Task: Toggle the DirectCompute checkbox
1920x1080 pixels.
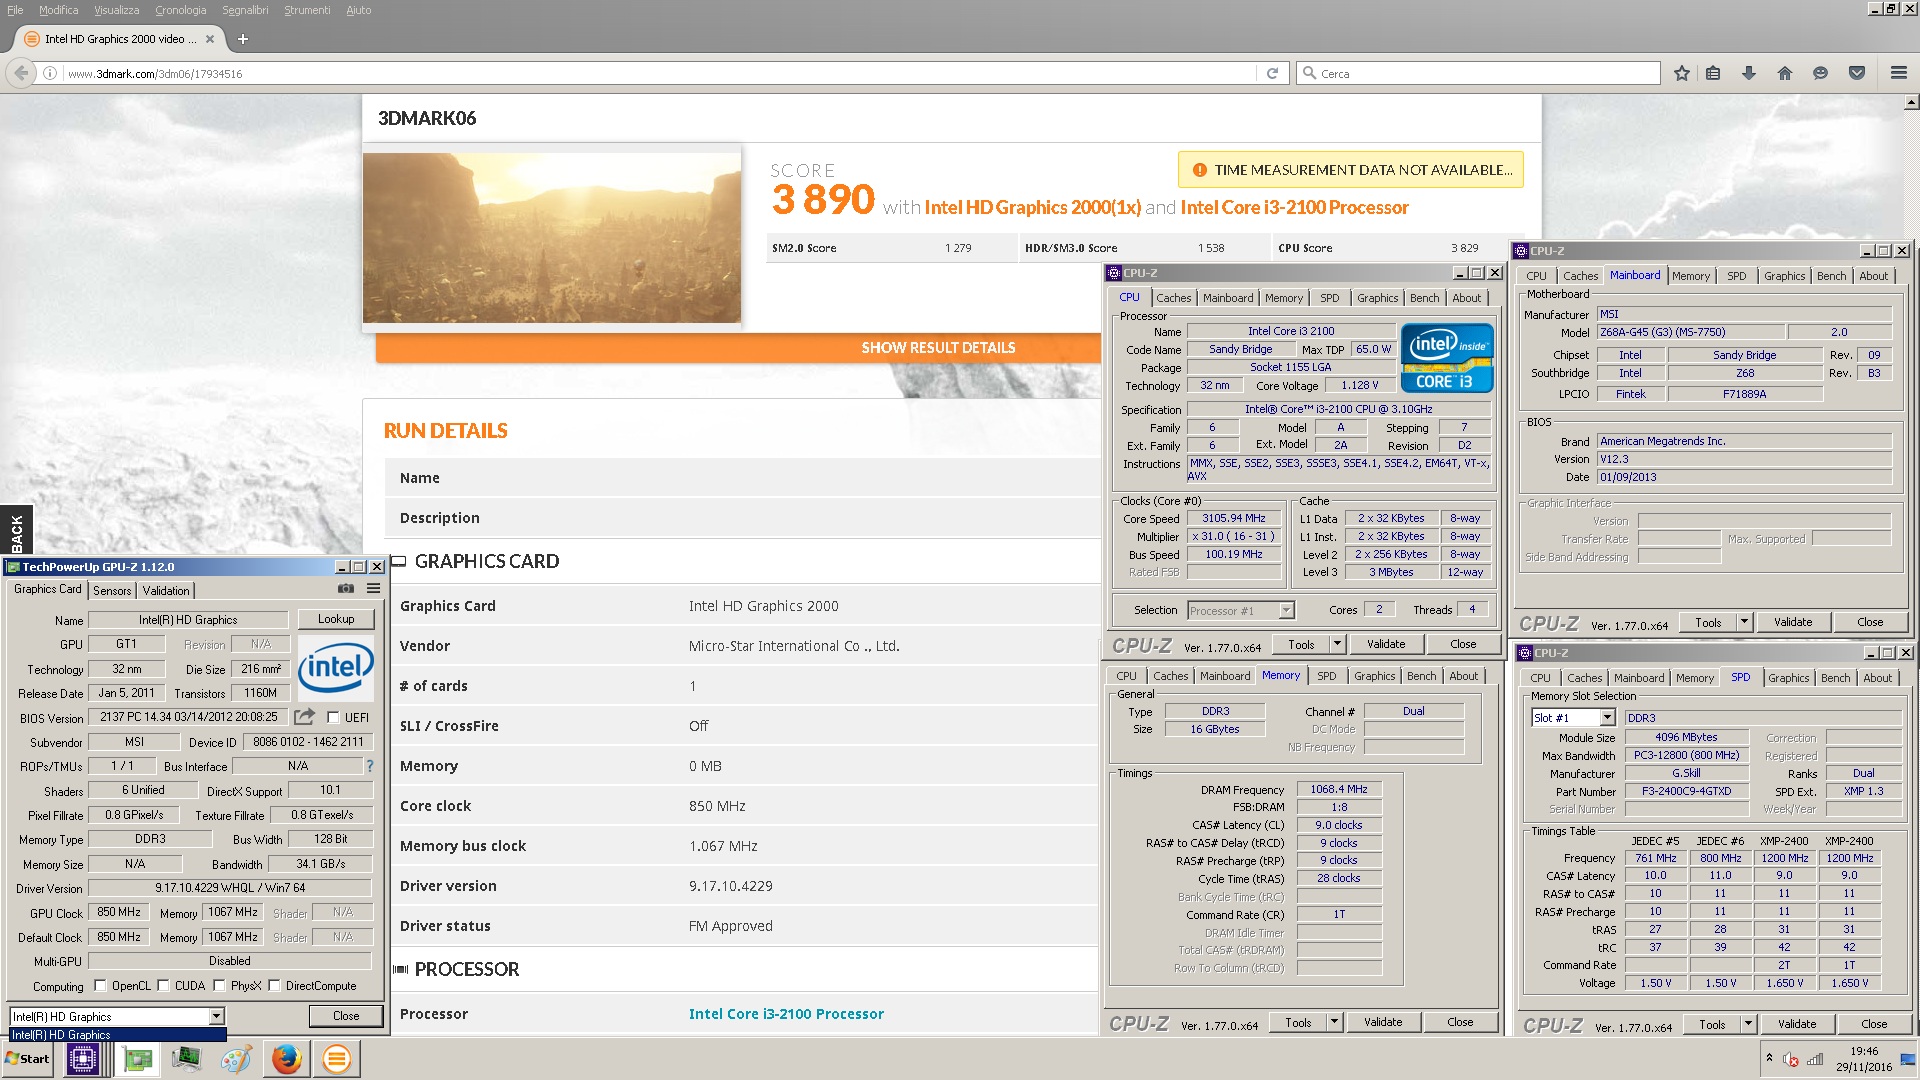Action: point(274,985)
